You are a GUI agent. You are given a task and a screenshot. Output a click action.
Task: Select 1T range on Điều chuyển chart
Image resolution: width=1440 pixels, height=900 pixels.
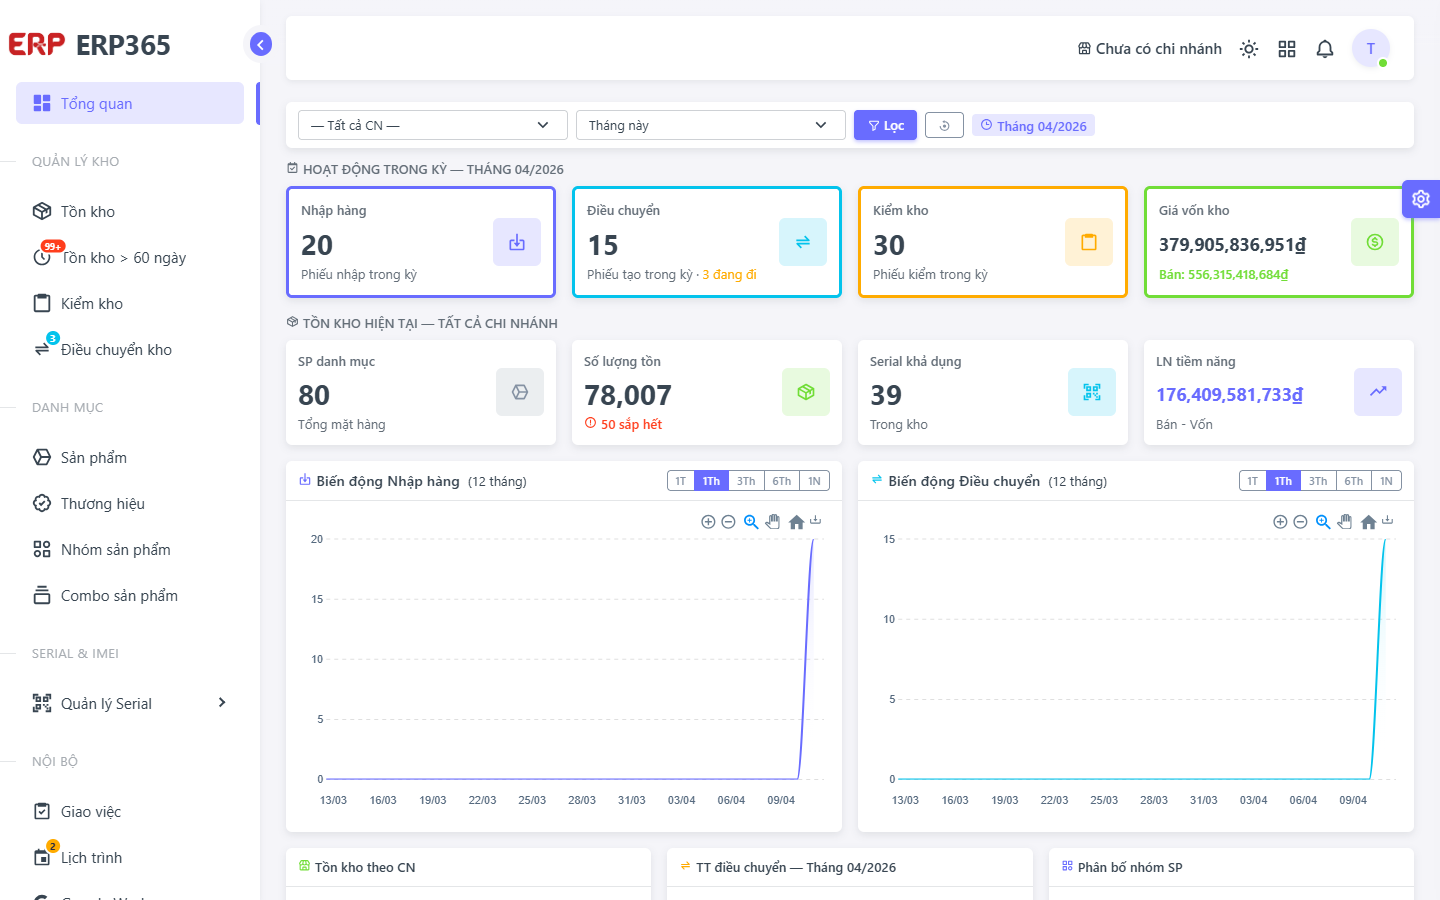tap(1253, 481)
